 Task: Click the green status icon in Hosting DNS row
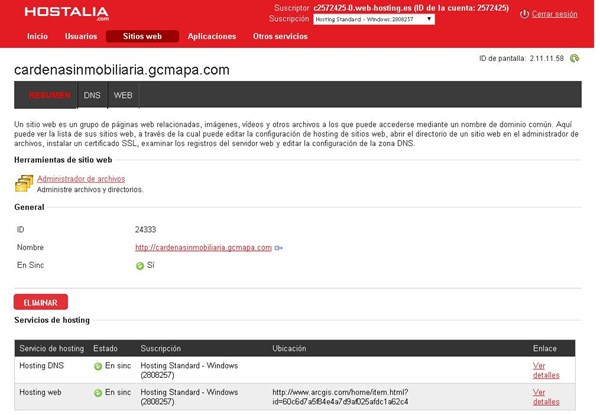(98, 366)
